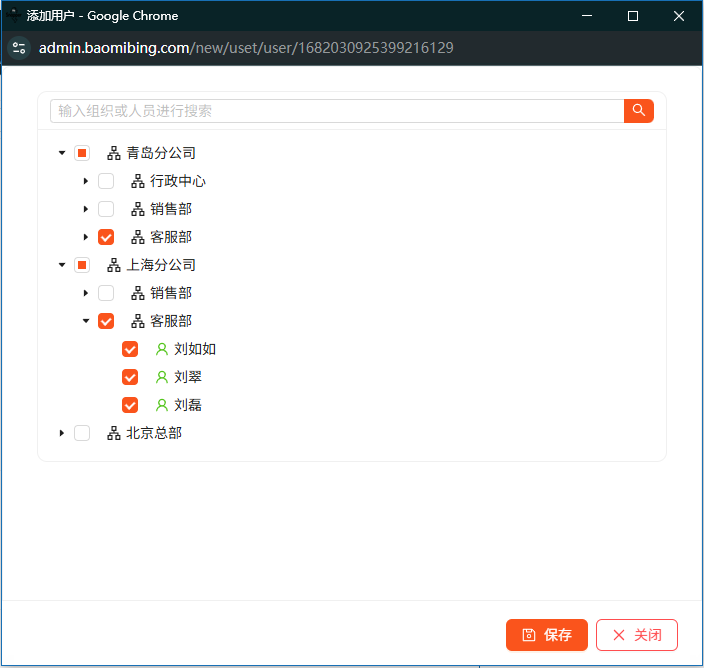
Task: Expand 销售部 under 上海分公司
Action: tap(86, 293)
